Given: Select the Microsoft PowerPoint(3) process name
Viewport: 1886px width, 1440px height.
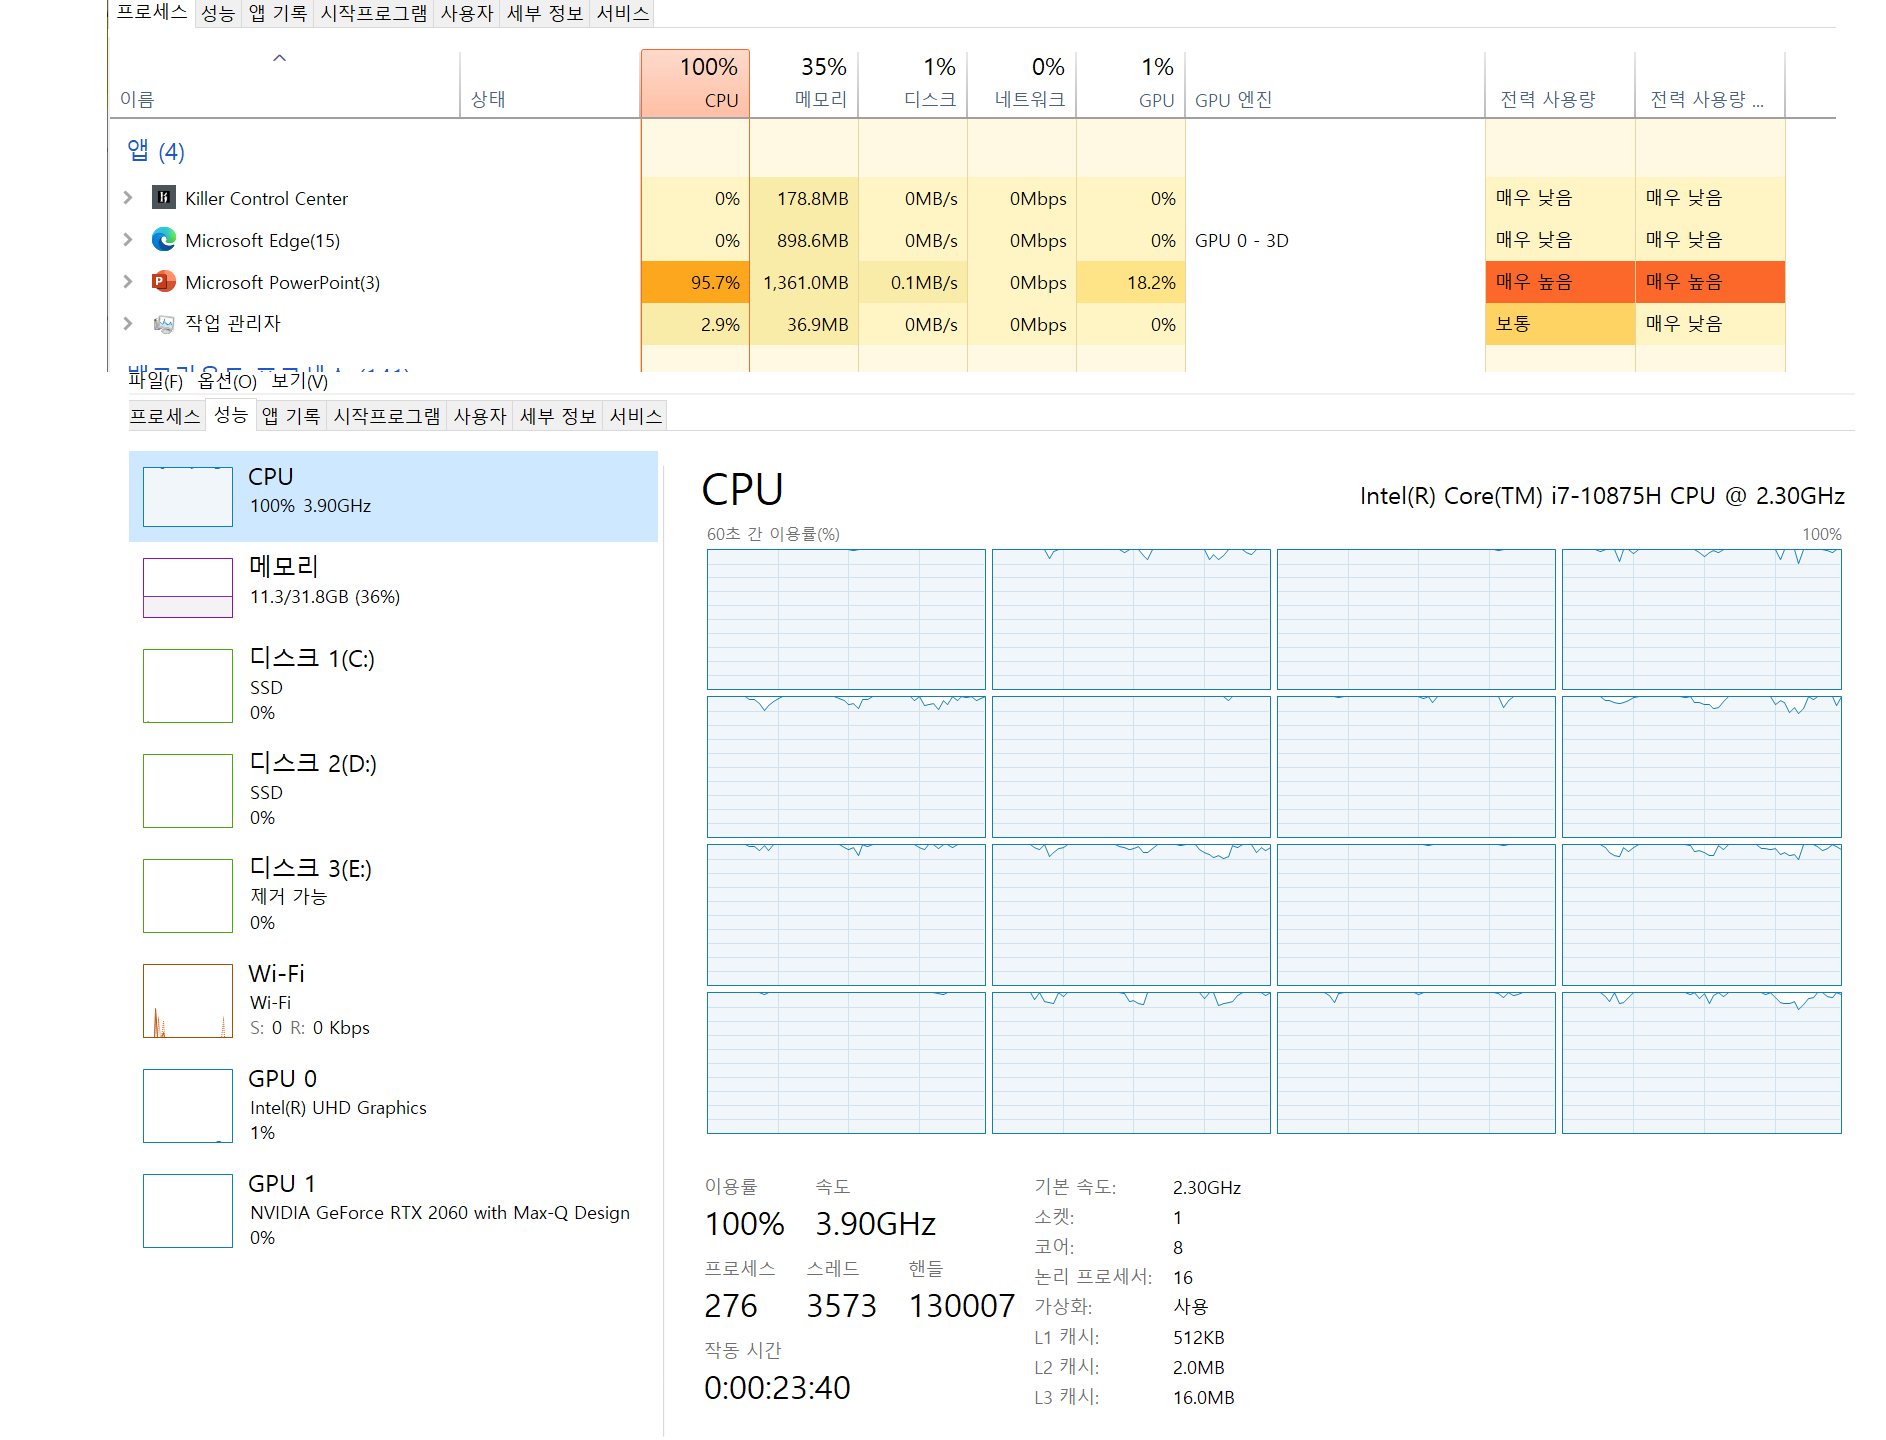Looking at the screenshot, I should [282, 282].
